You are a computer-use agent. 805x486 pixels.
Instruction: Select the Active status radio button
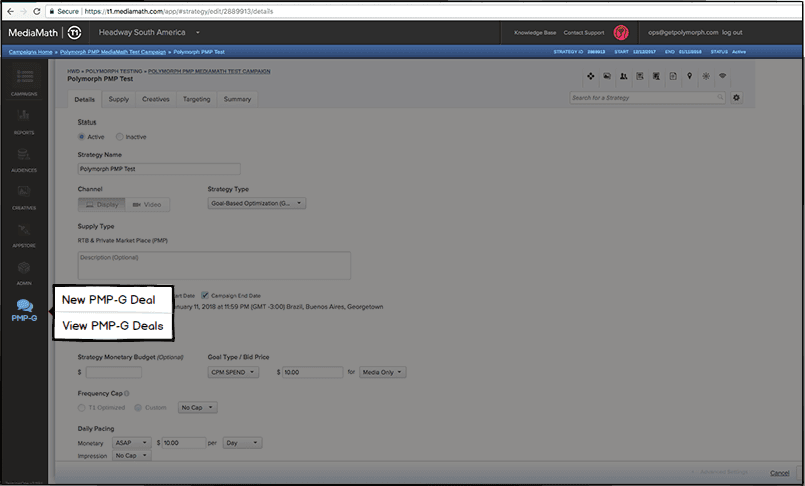tap(81, 137)
